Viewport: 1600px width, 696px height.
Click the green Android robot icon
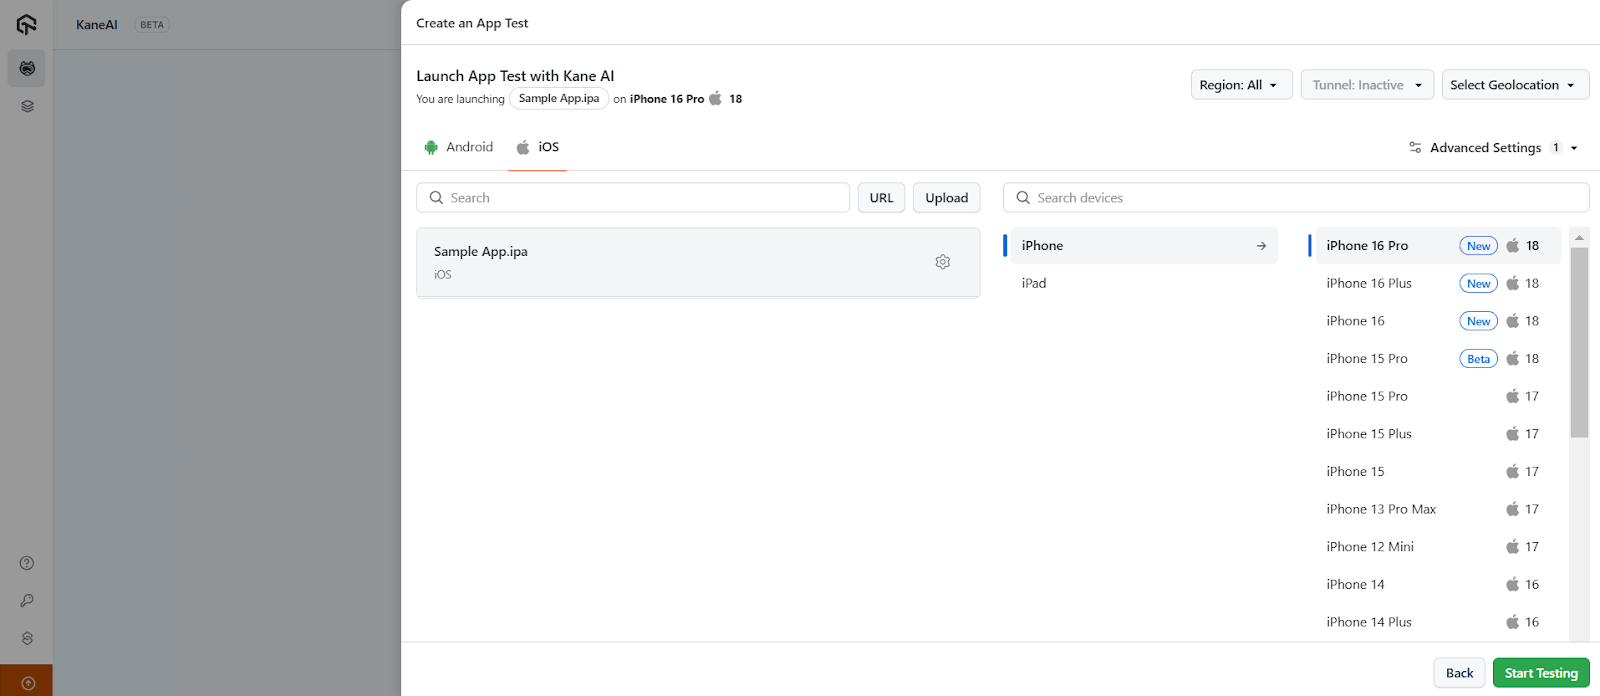point(431,147)
